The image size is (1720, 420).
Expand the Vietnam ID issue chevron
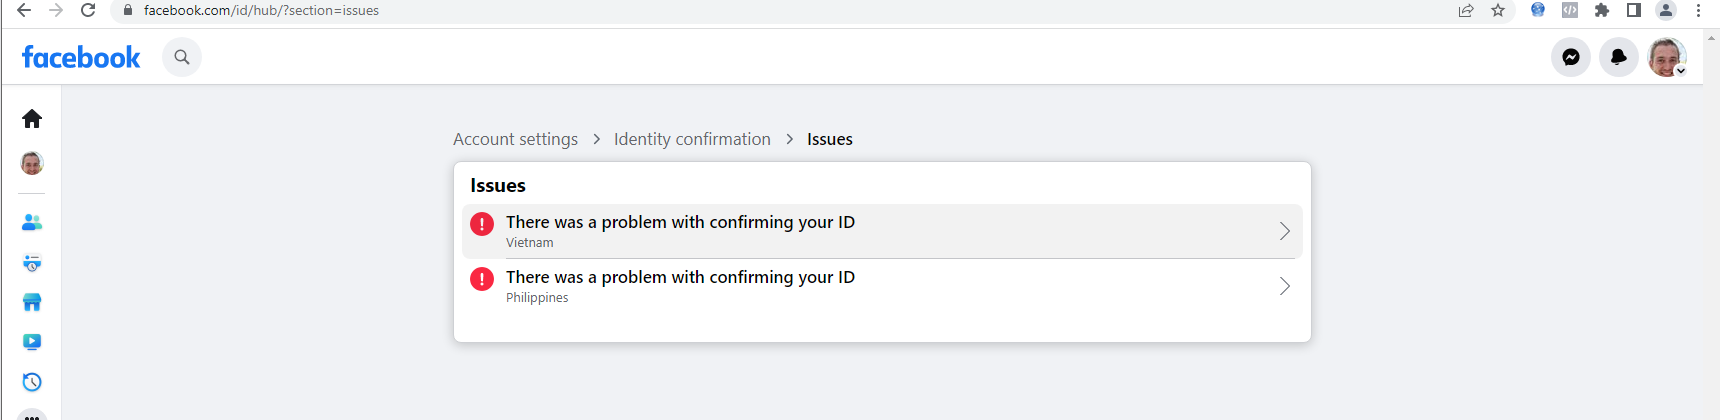1285,231
